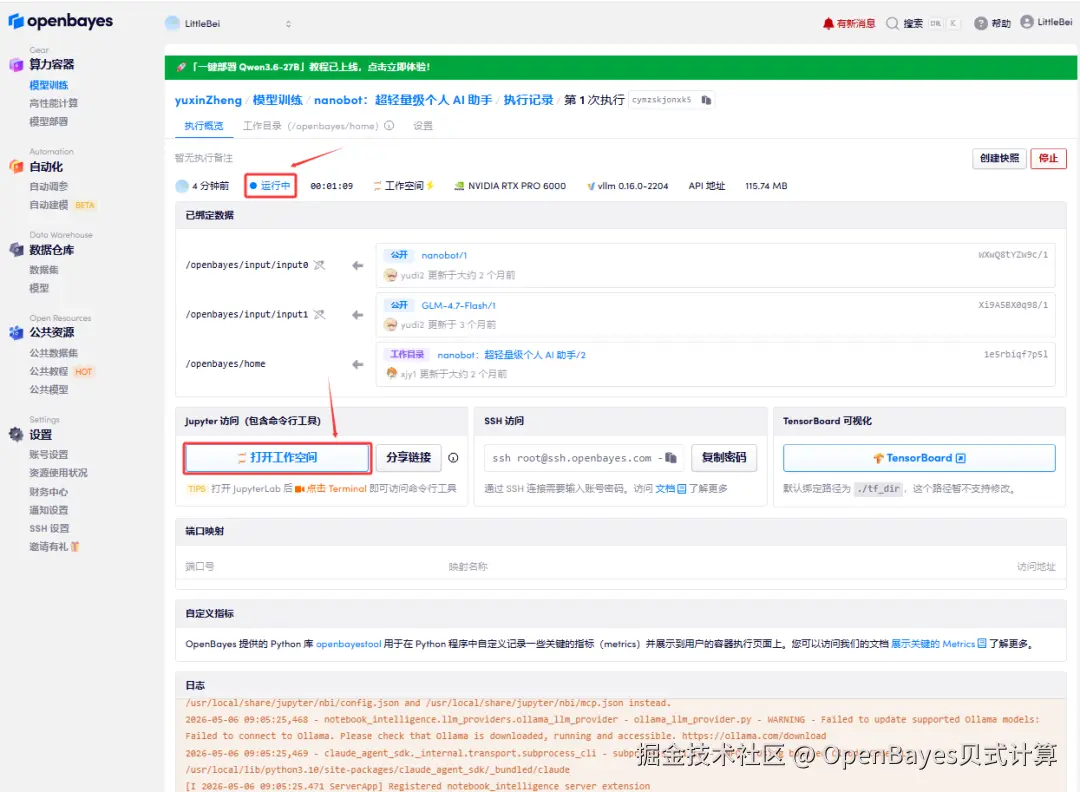The height and width of the screenshot is (792, 1080).
Task: Open the 帮助 help icon
Action: coord(980,23)
